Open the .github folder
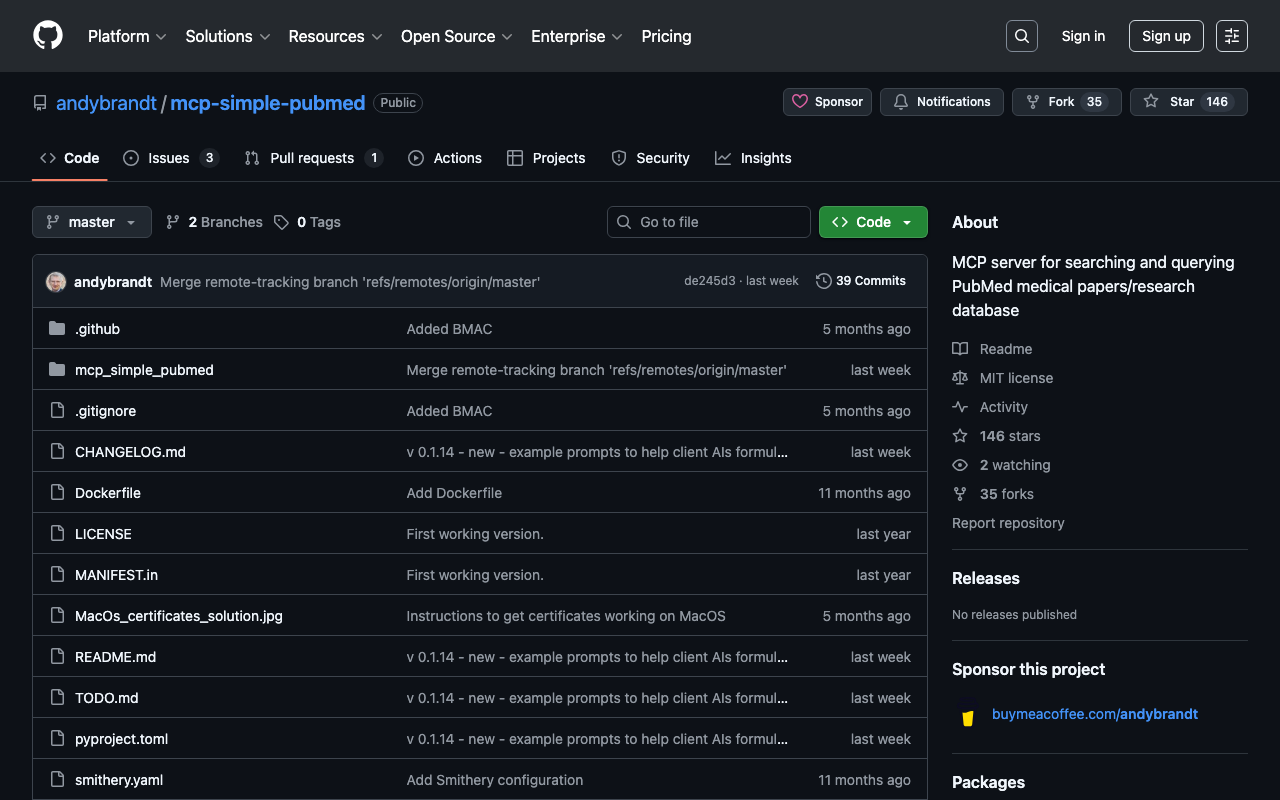This screenshot has height=800, width=1280. coord(97,329)
